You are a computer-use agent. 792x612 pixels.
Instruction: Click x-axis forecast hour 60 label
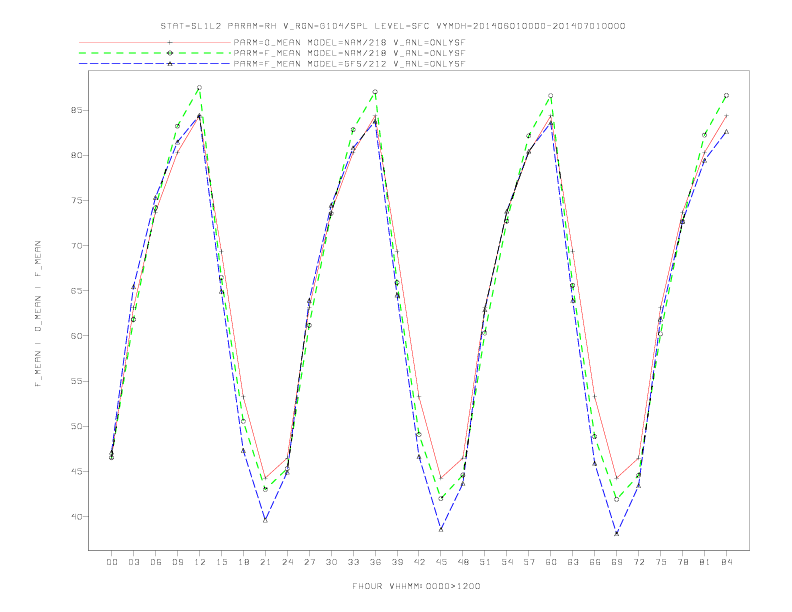tap(551, 562)
